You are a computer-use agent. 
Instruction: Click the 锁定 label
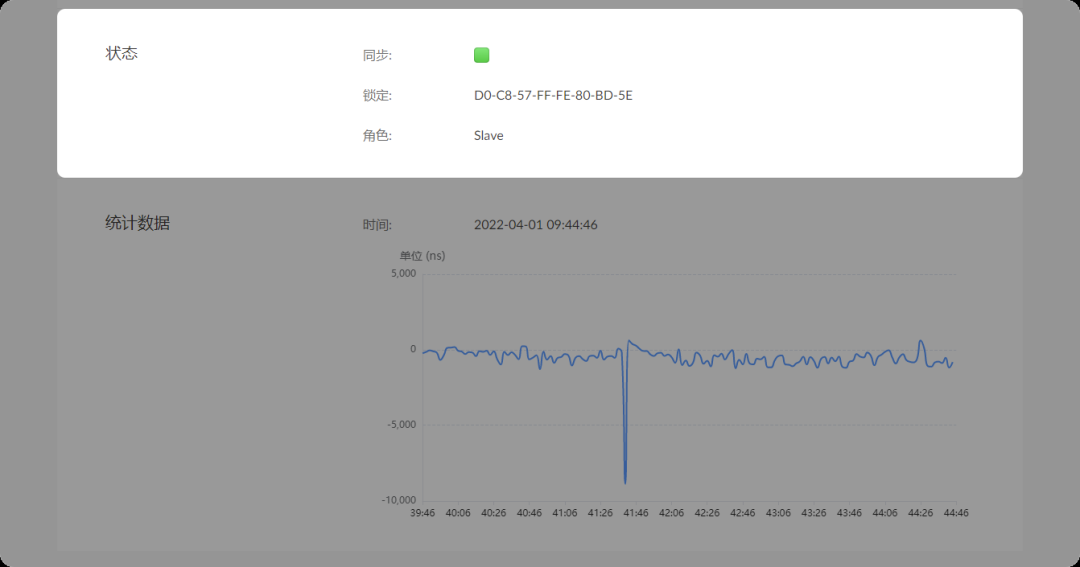(x=377, y=96)
